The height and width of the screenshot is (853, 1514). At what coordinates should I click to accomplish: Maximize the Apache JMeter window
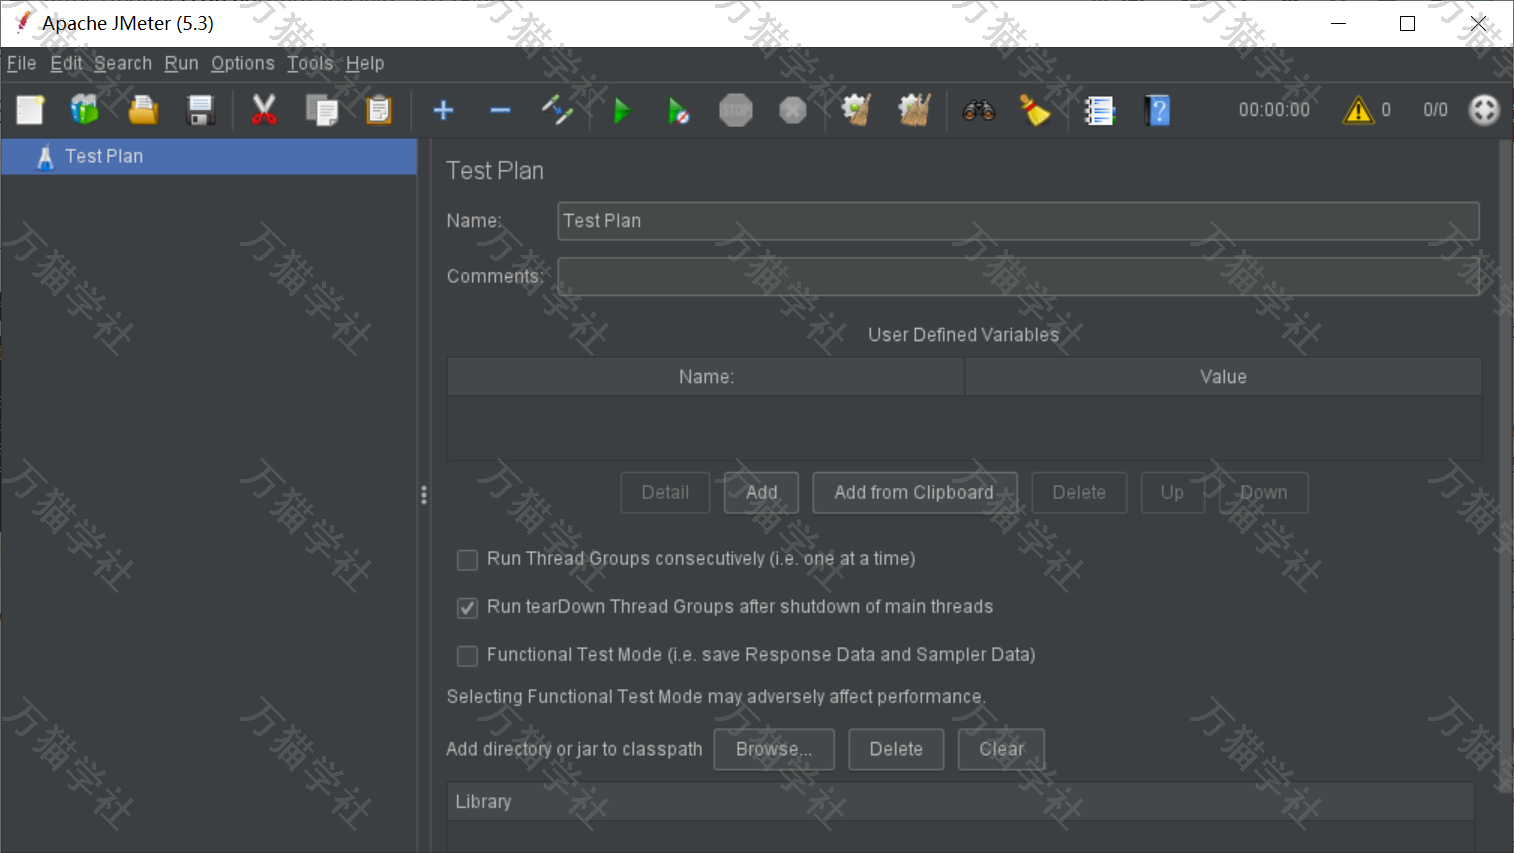[x=1407, y=23]
